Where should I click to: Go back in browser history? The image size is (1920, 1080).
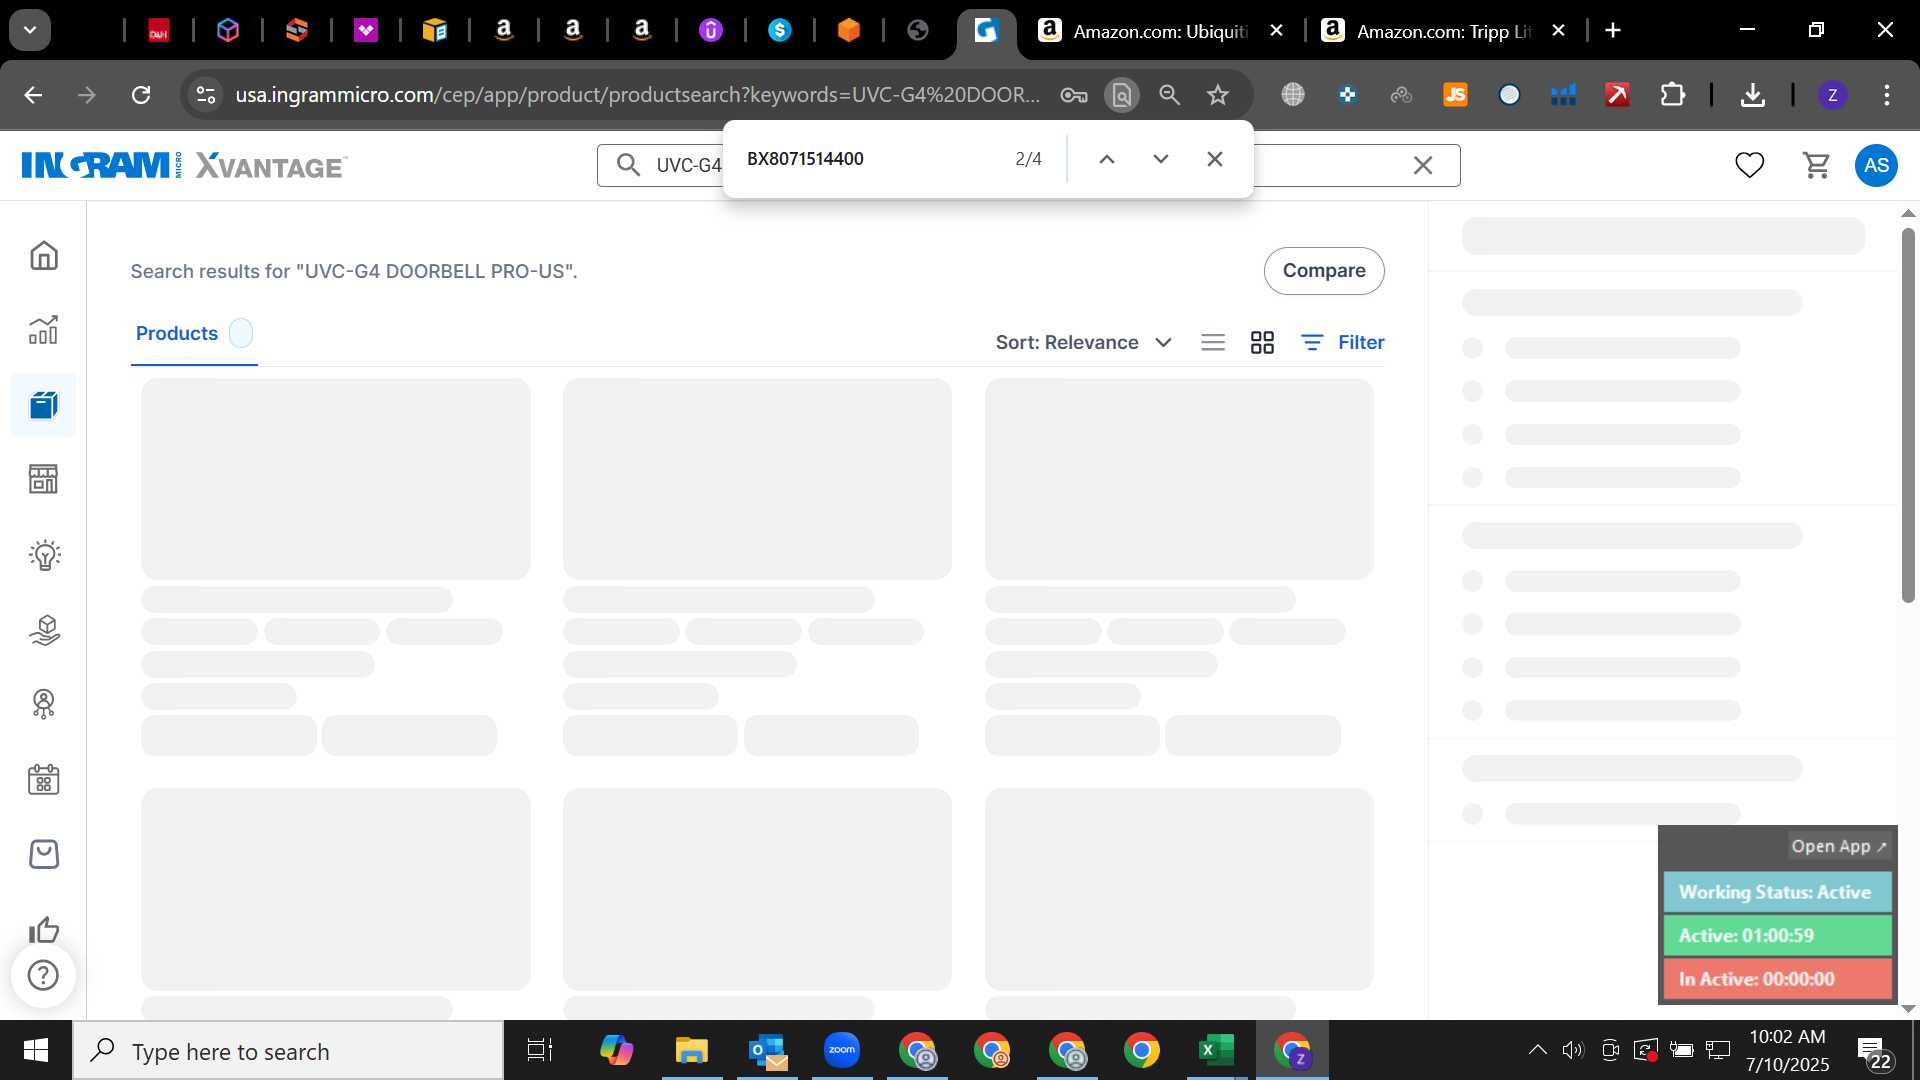(33, 95)
